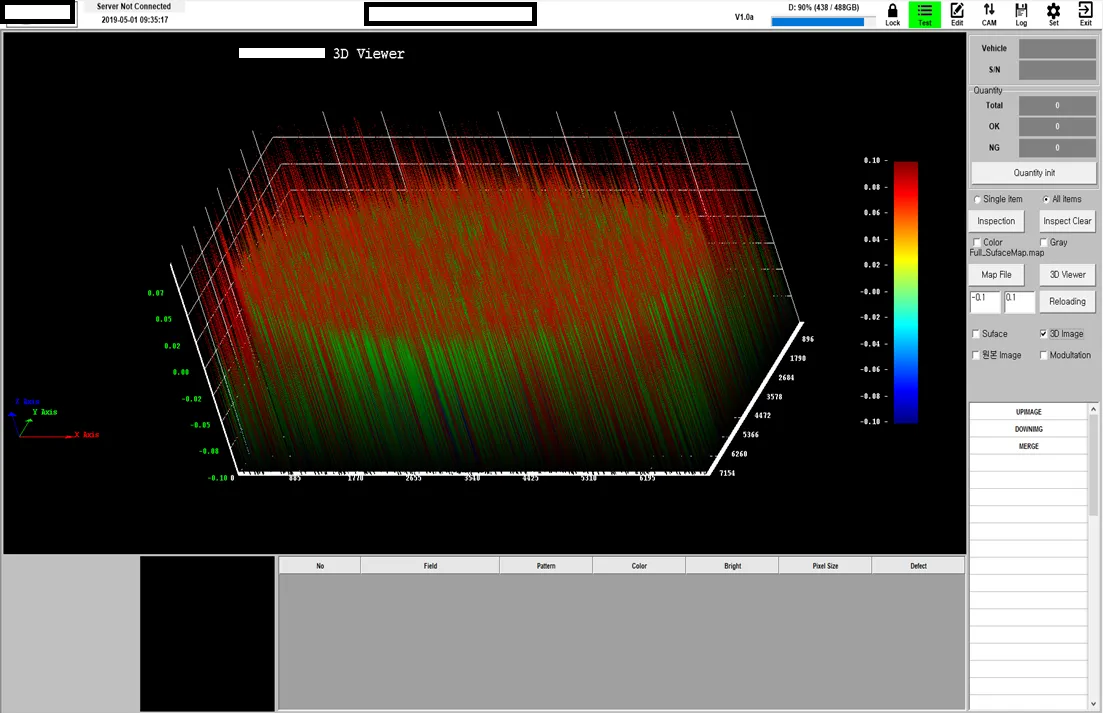
Task: Enable the Color checkbox
Action: 977,242
